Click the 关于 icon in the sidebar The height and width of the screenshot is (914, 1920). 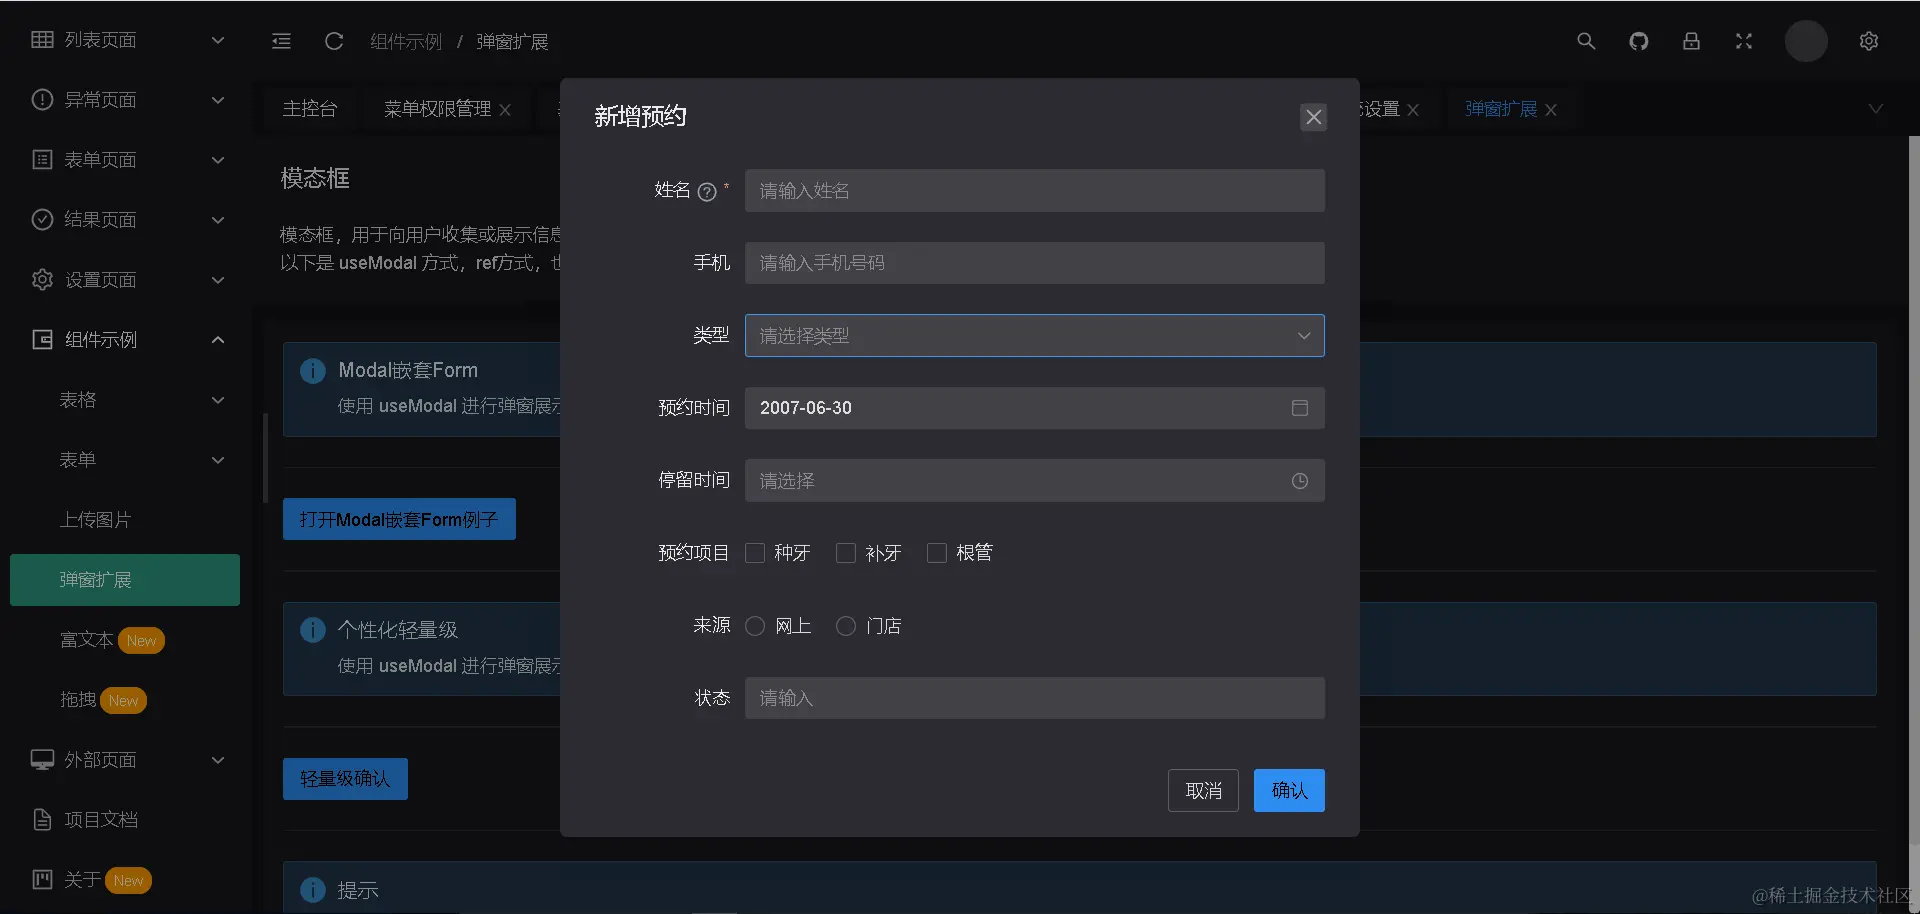click(42, 880)
